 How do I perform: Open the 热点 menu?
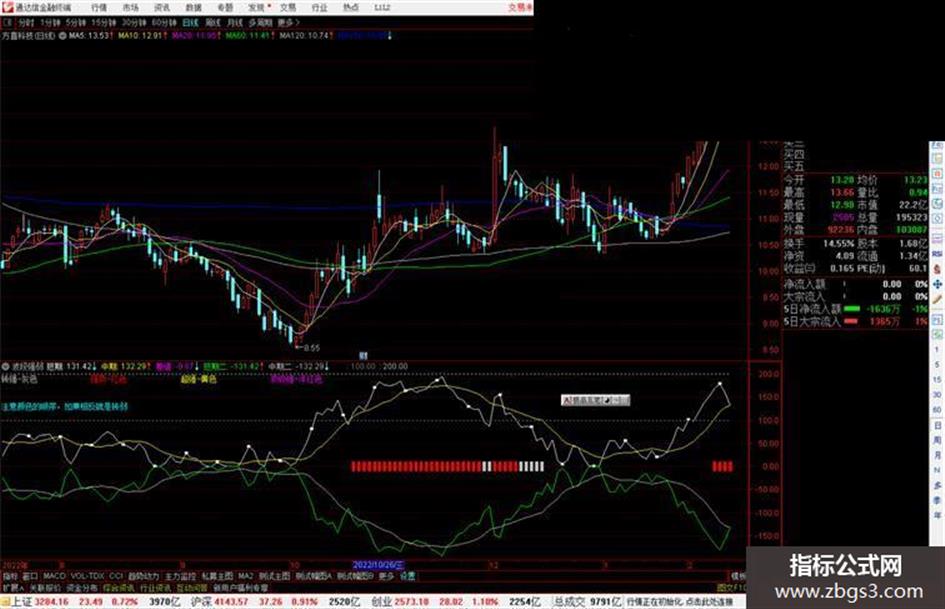click(351, 8)
